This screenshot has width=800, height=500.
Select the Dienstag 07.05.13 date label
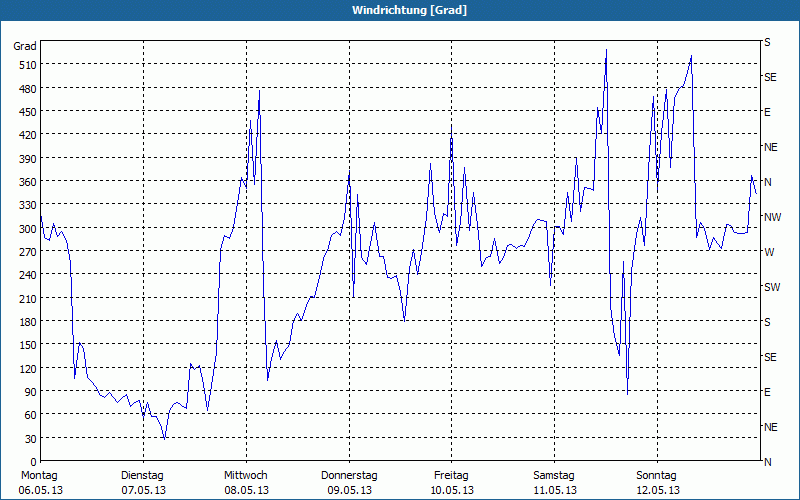(142, 482)
